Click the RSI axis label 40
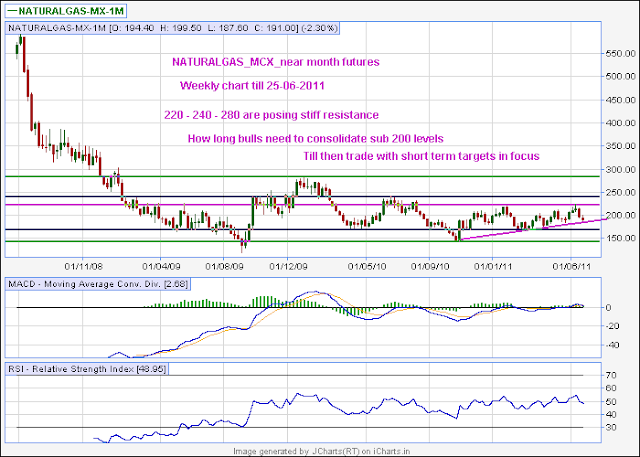This screenshot has width=640, height=457. click(611, 415)
